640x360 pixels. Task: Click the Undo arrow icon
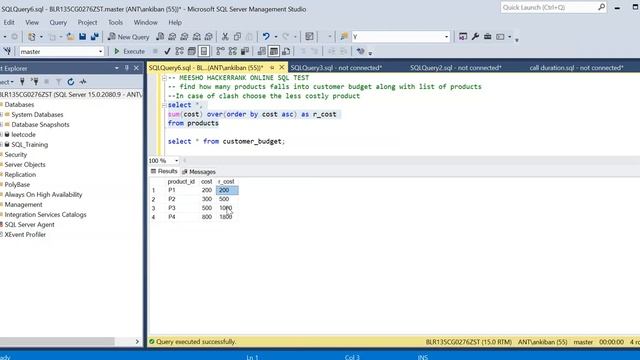pyautogui.click(x=266, y=37)
